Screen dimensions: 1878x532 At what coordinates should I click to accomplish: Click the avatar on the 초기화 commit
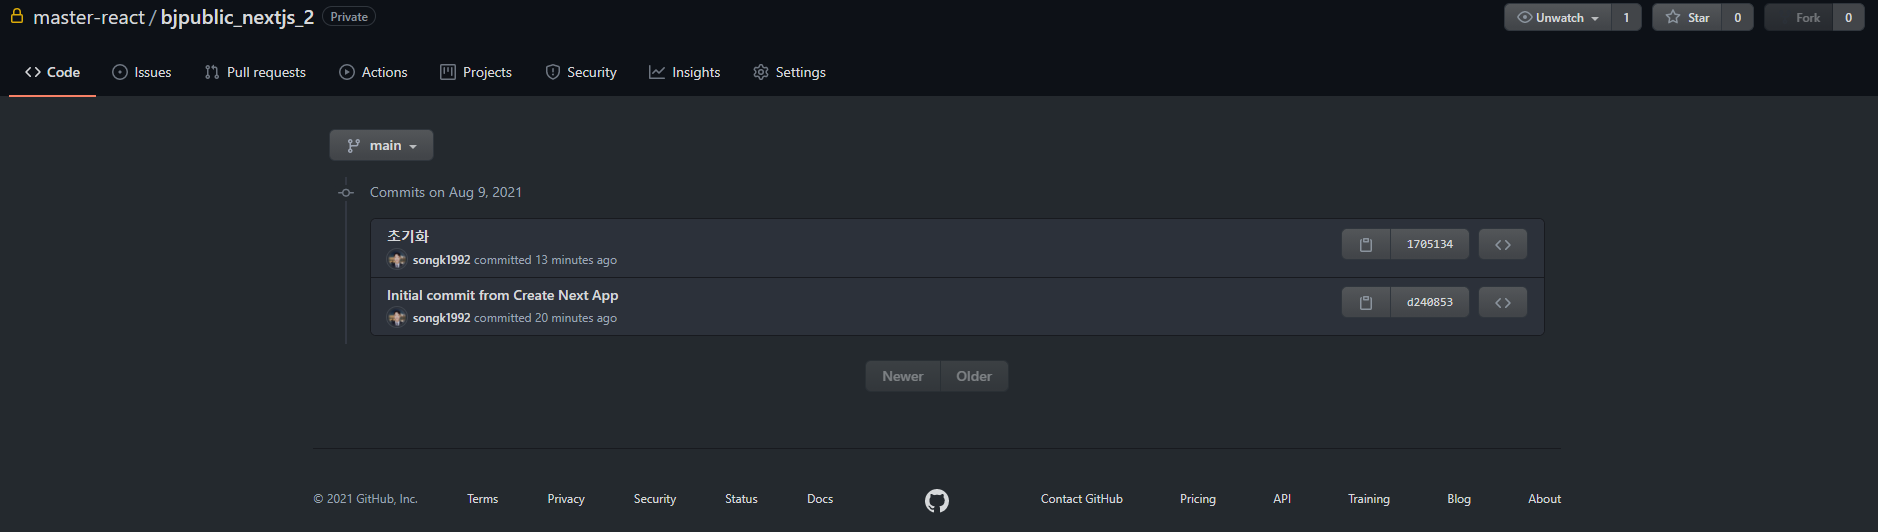point(397,260)
